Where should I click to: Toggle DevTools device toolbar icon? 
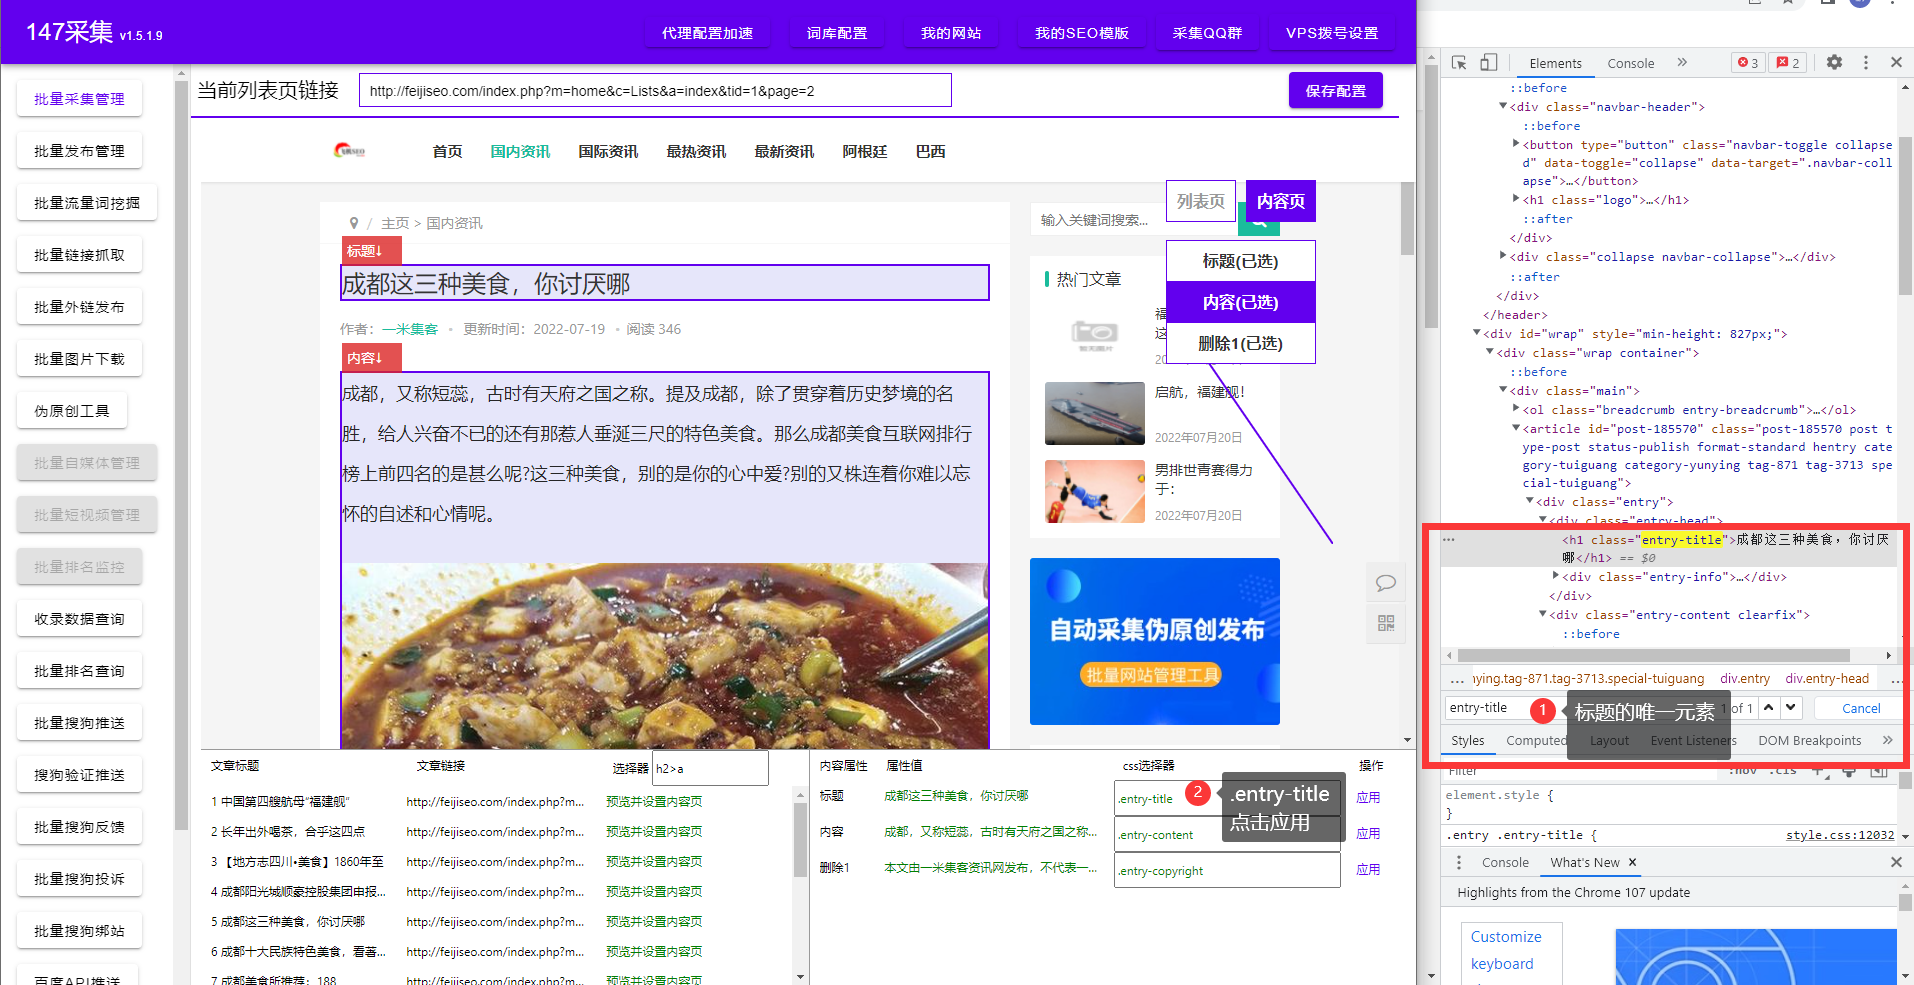tap(1488, 63)
